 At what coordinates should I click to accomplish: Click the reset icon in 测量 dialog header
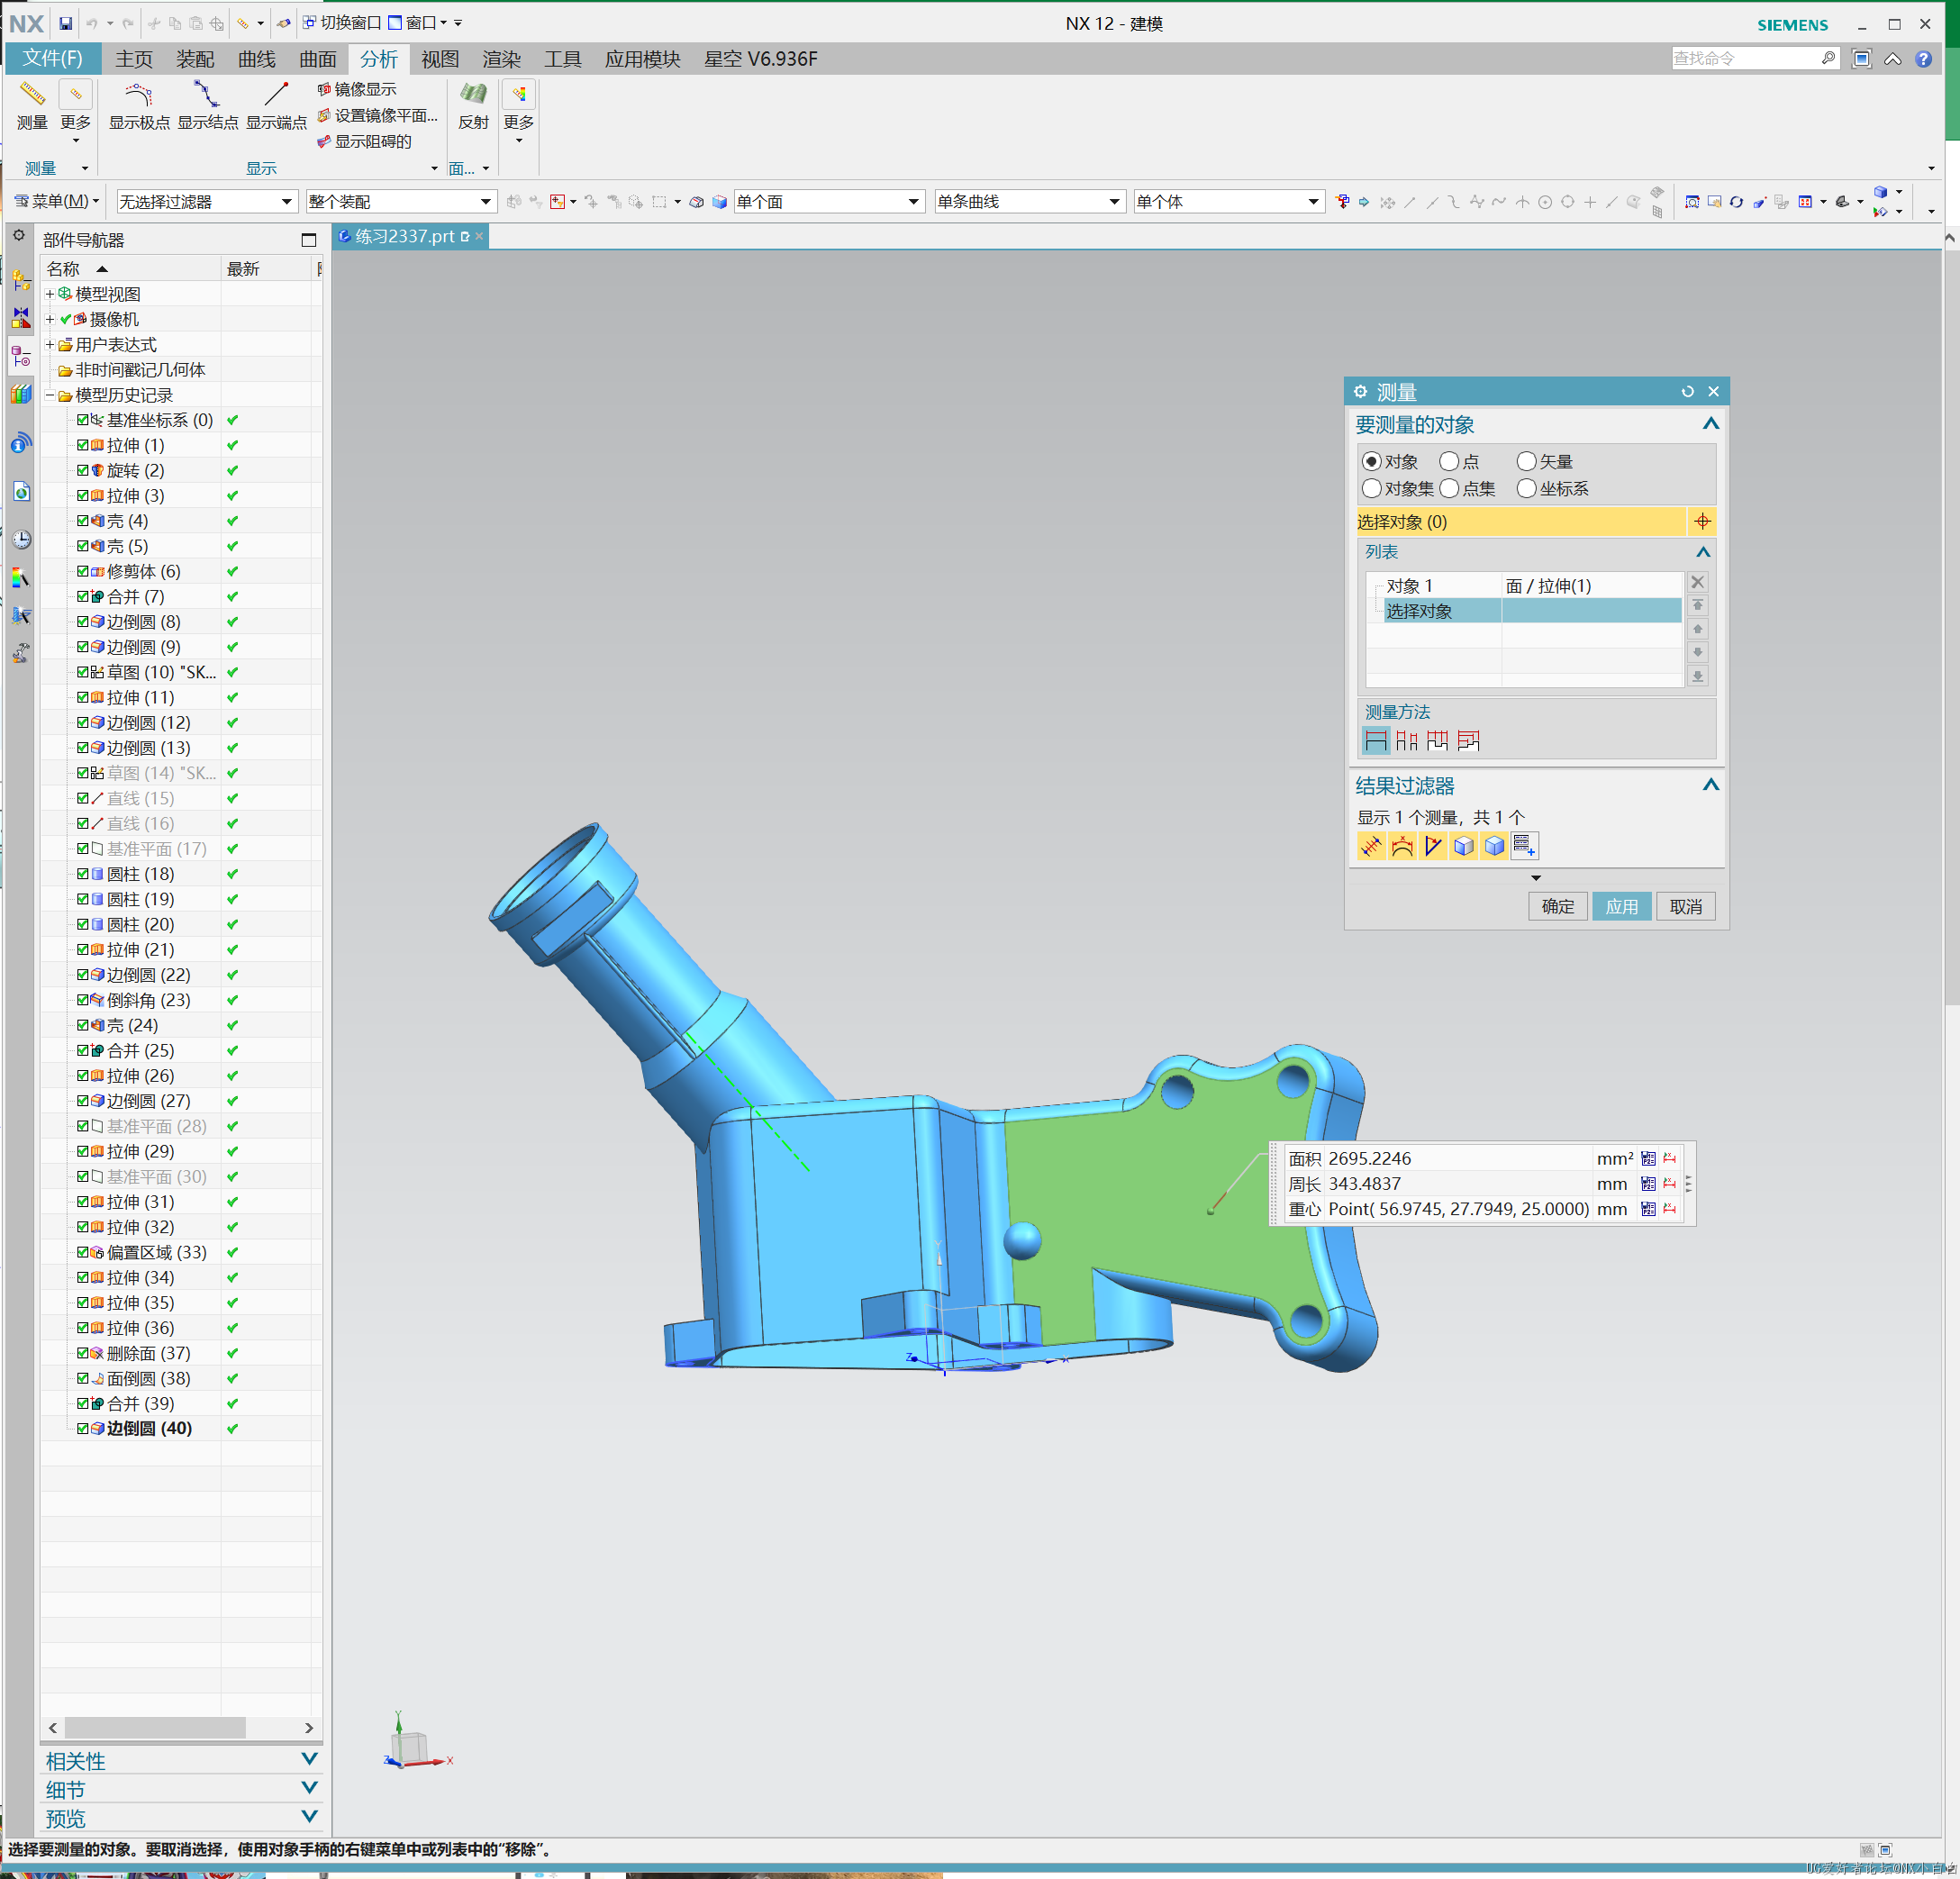pyautogui.click(x=1688, y=392)
